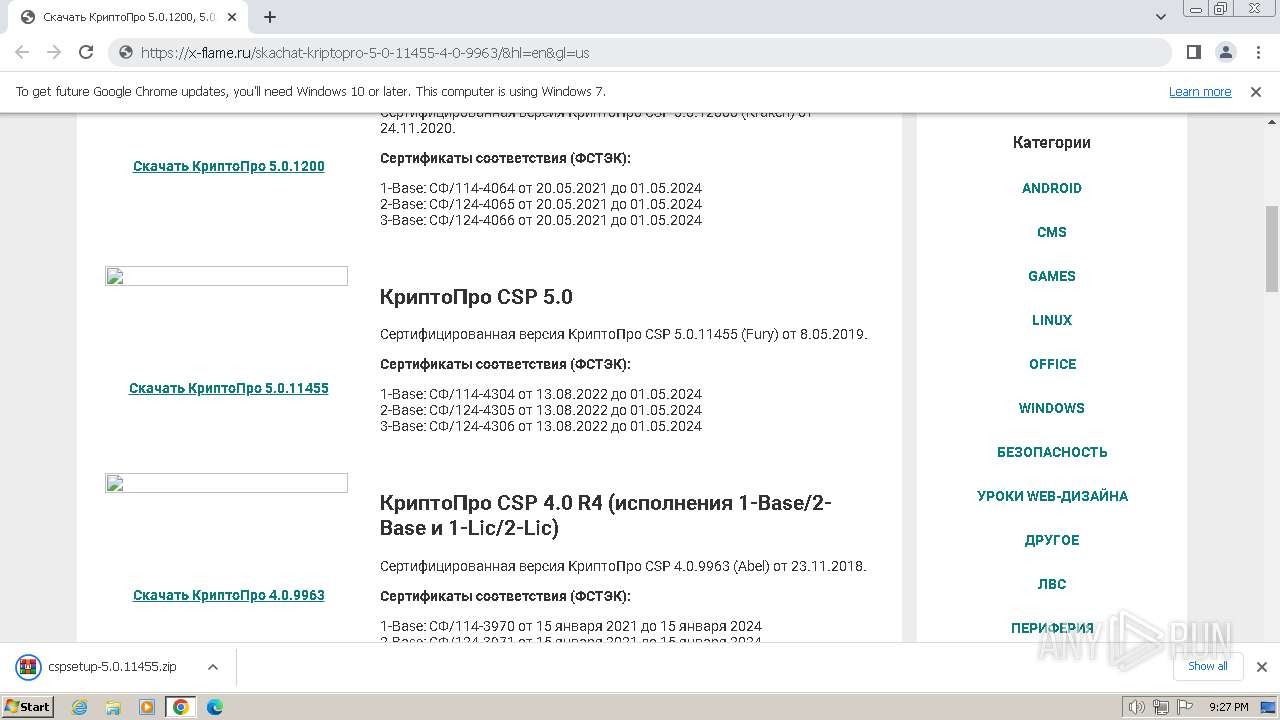
Task: Download via Скачать КриптоПро 5.0.11455 link
Action: click(x=229, y=388)
